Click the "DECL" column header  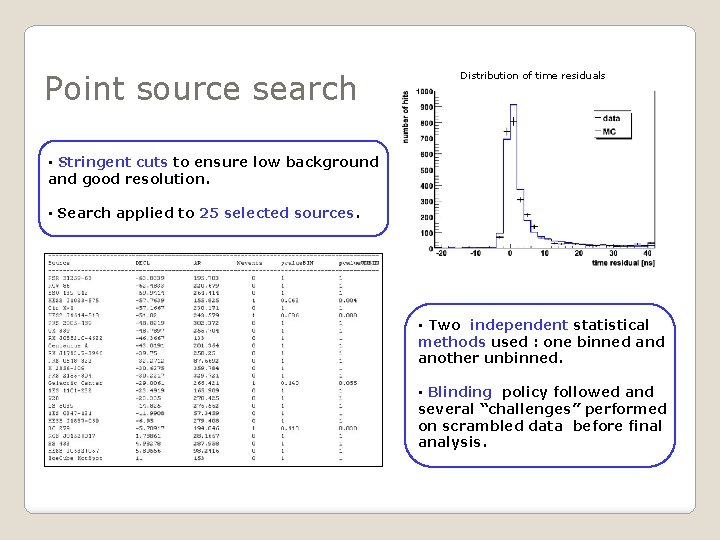[x=143, y=263]
